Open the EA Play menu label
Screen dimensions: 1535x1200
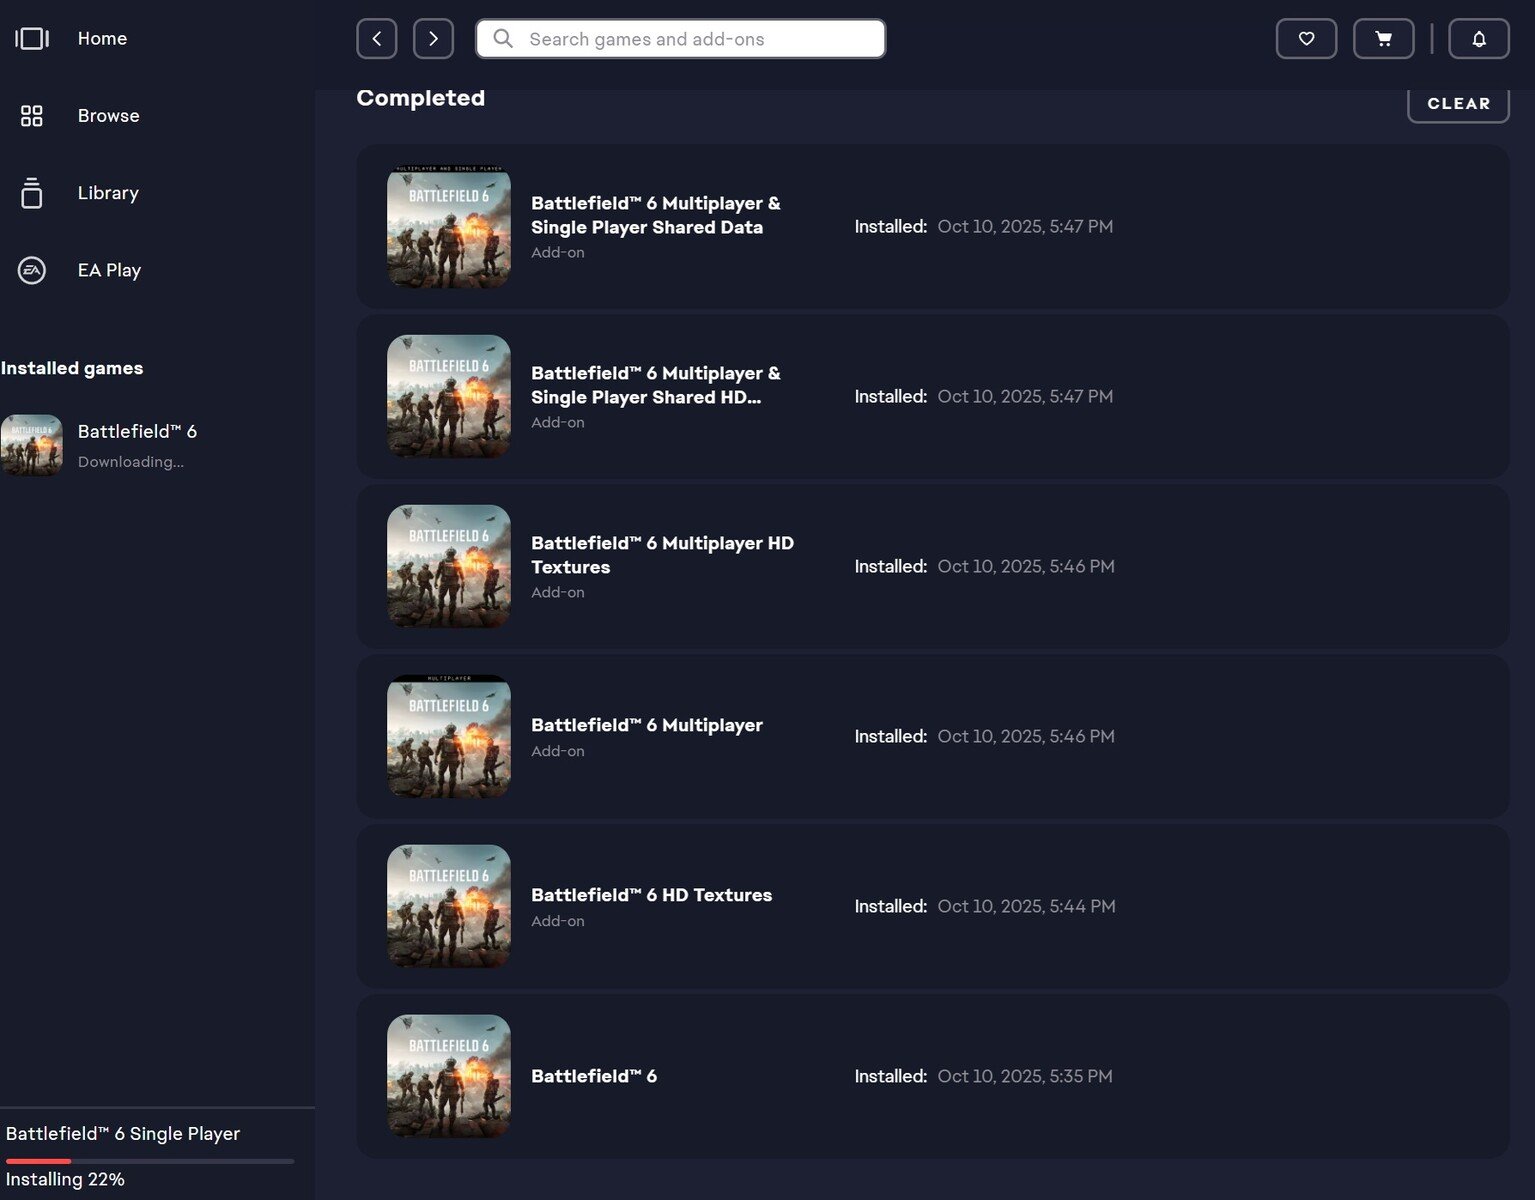109,270
